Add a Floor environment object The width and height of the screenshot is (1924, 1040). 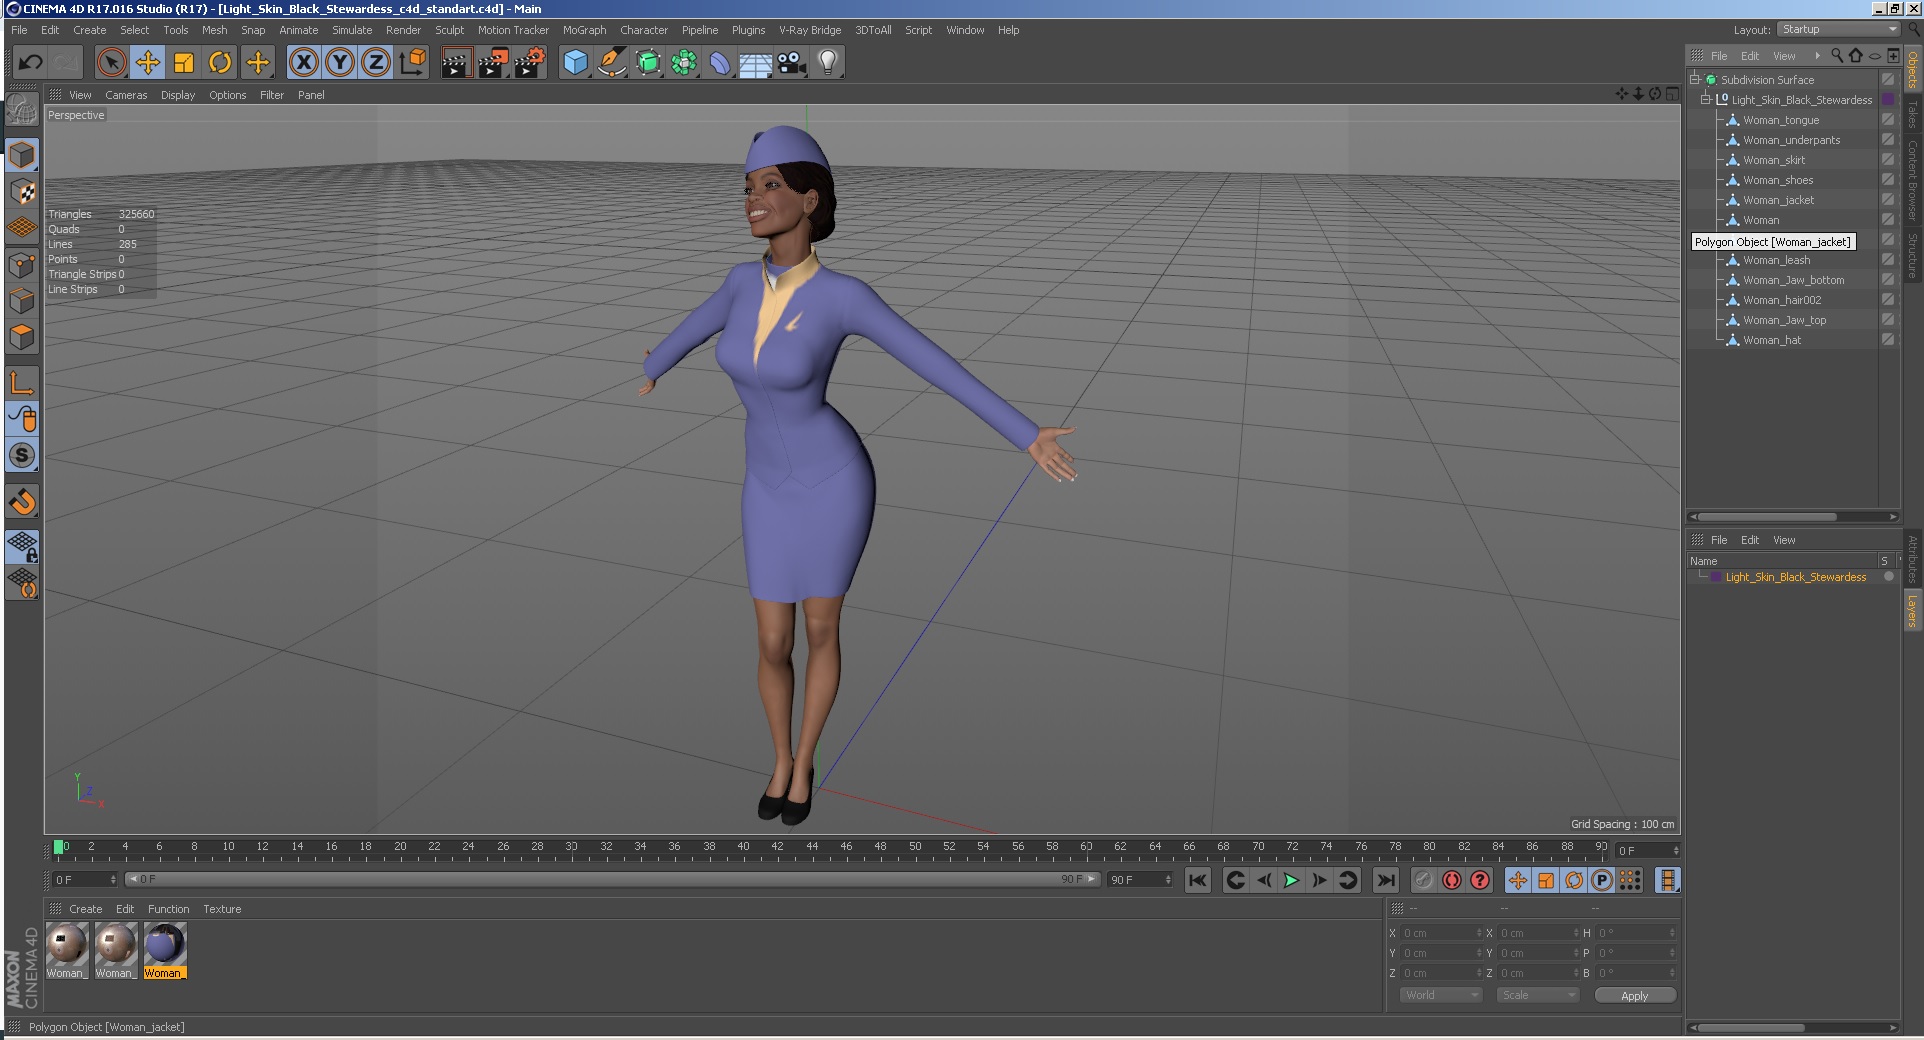[756, 62]
